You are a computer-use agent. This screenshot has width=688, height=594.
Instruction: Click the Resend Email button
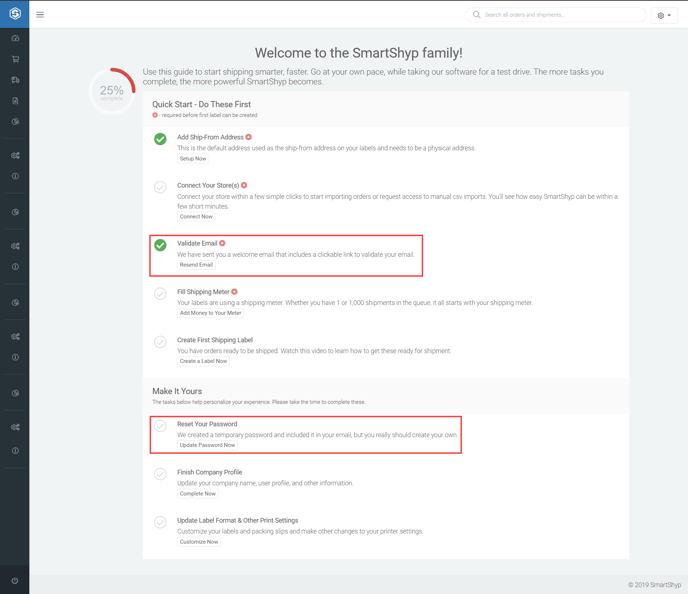(196, 265)
